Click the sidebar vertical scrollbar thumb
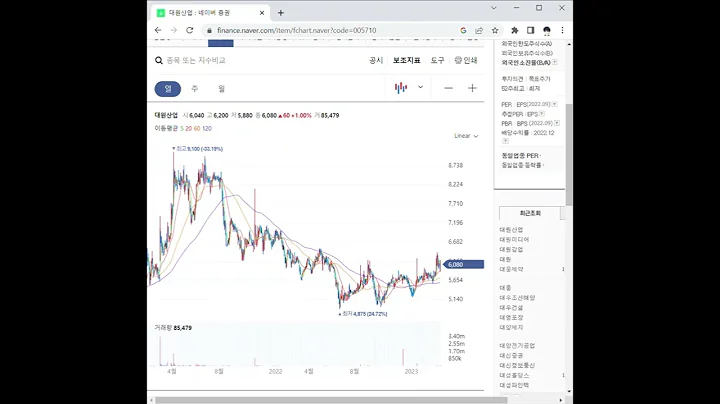720x404 pixels. 569,154
